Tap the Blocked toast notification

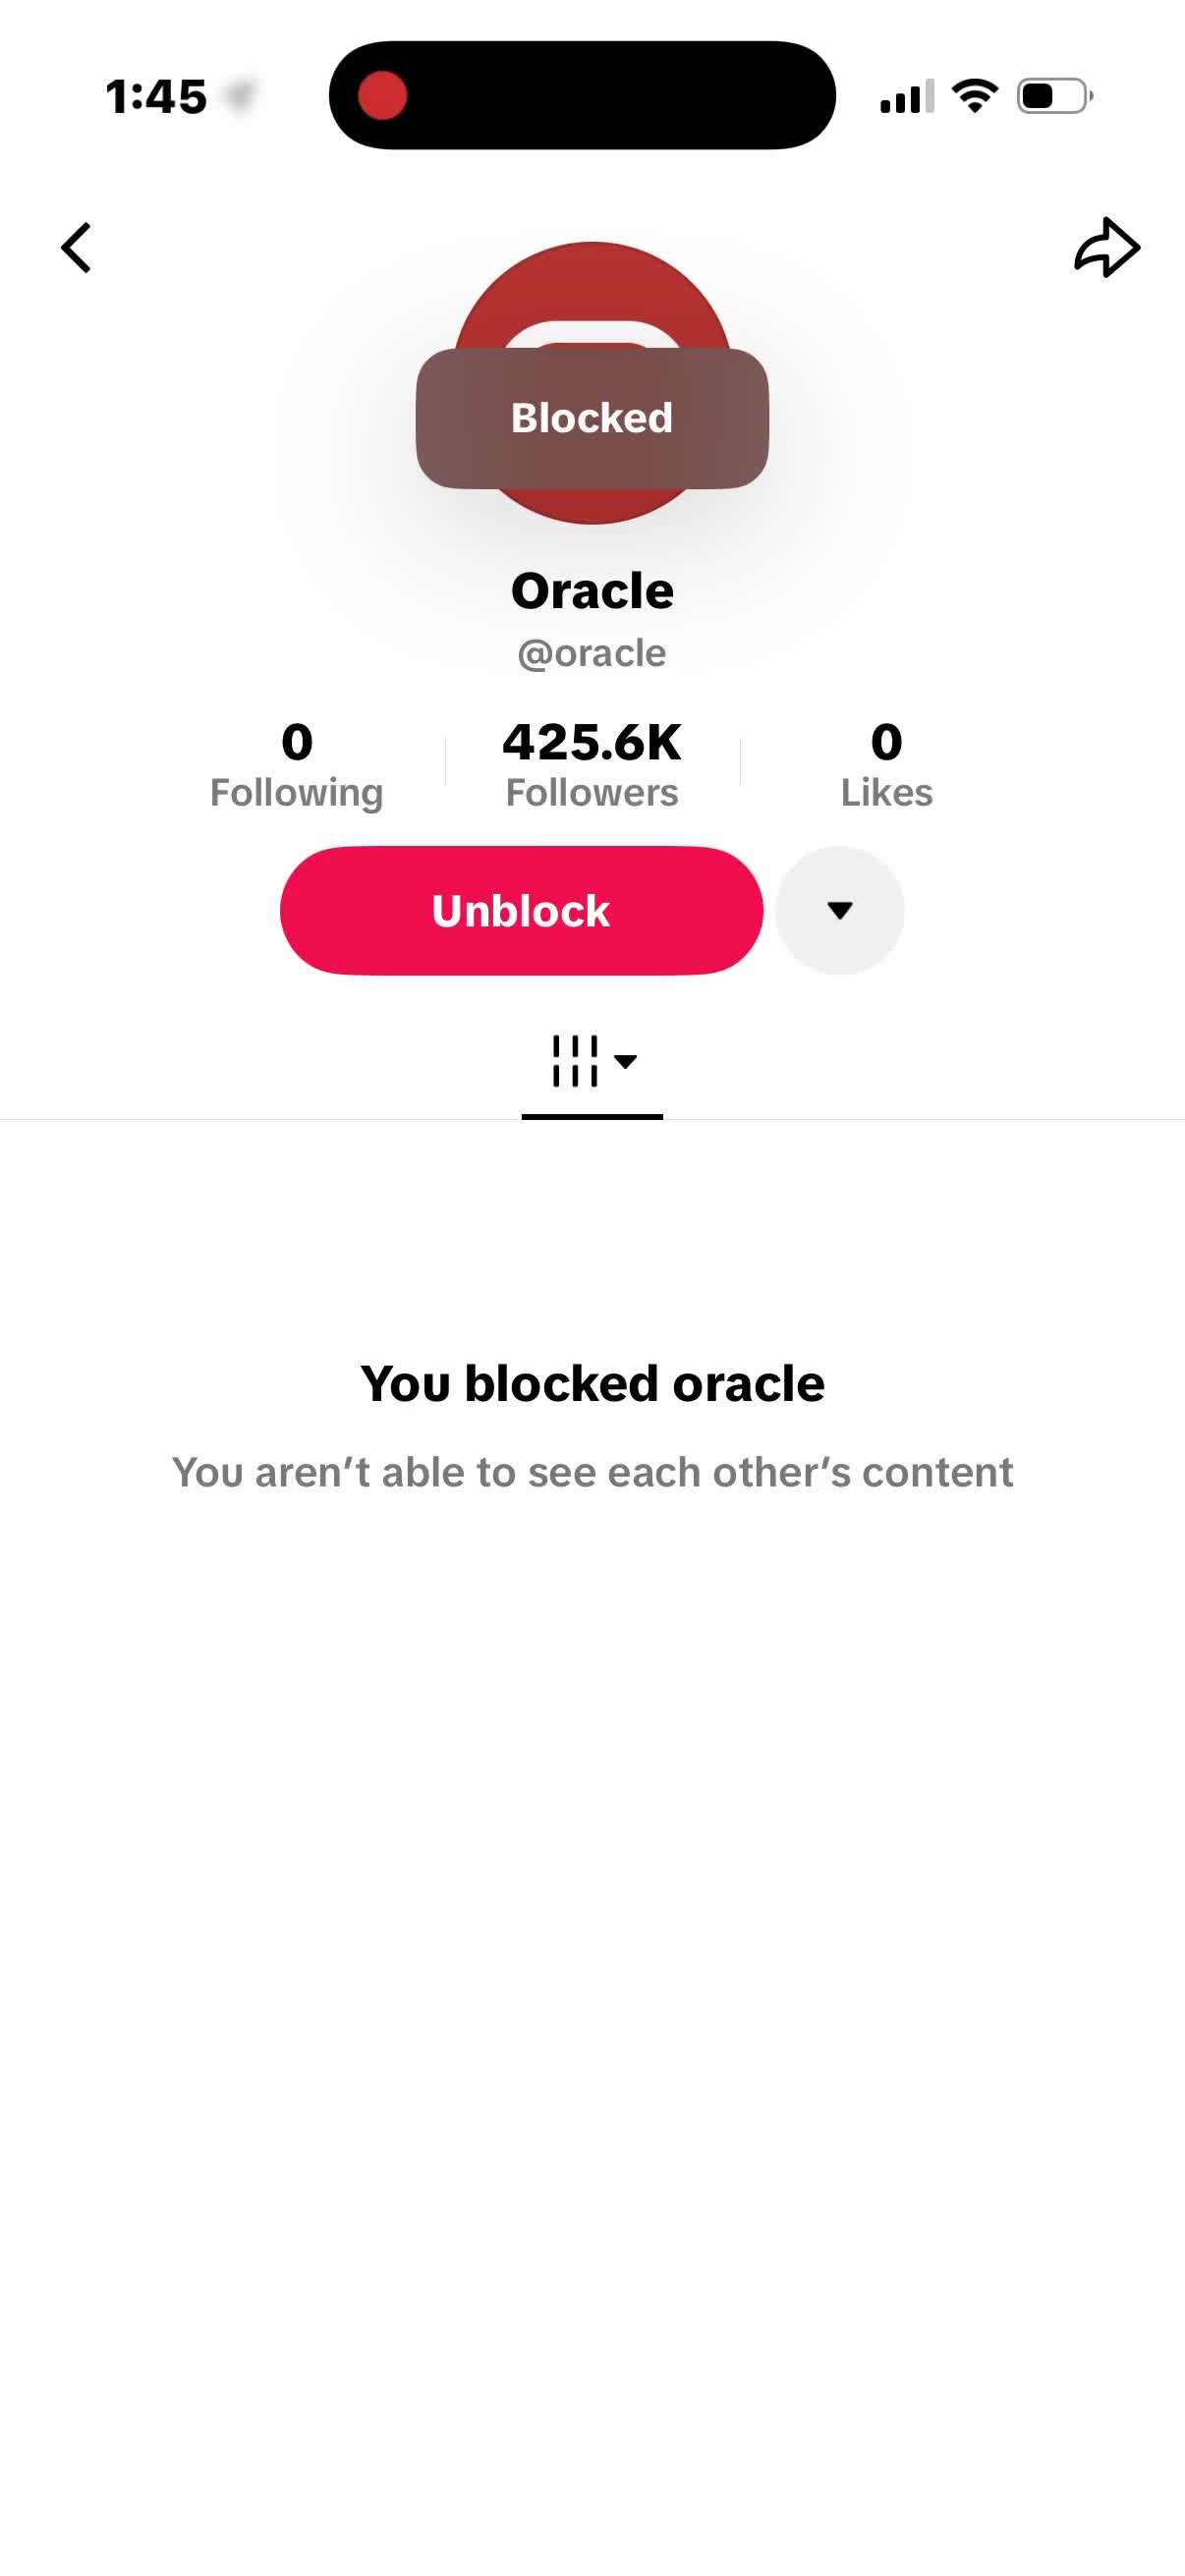tap(592, 418)
